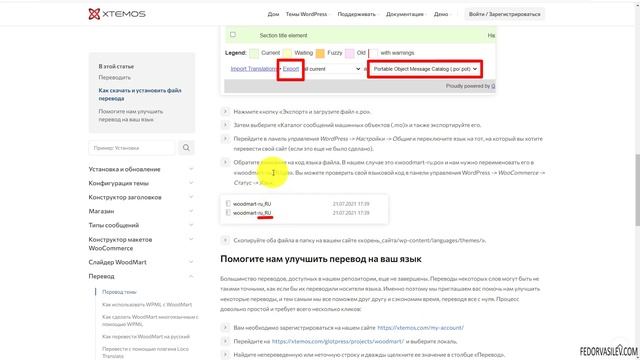Jump to Помогите нам улучшить перевод section
Image resolution: width=640 pixels, height=360 pixels.
[131, 116]
